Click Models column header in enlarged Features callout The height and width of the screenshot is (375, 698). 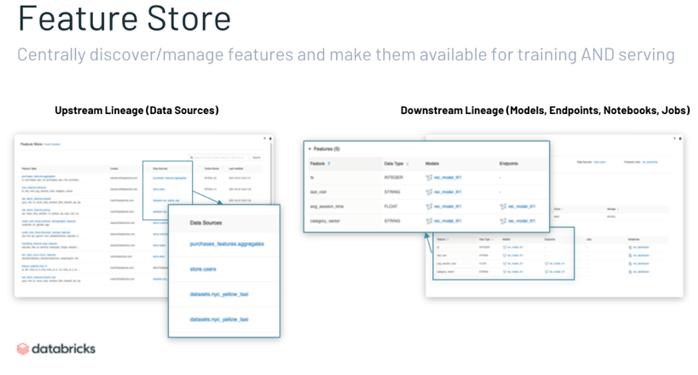[432, 163]
